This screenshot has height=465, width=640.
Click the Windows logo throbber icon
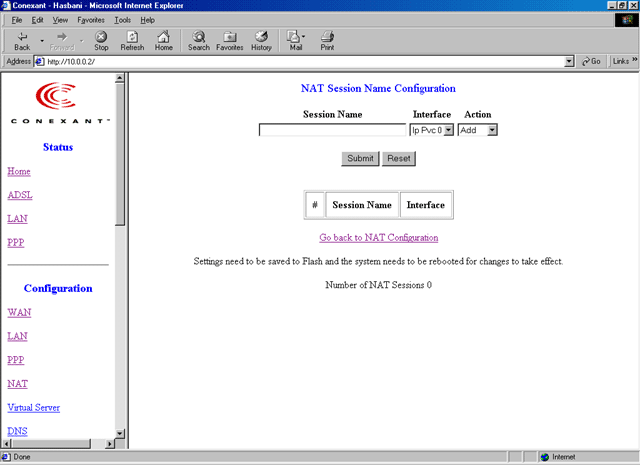(x=627, y=20)
